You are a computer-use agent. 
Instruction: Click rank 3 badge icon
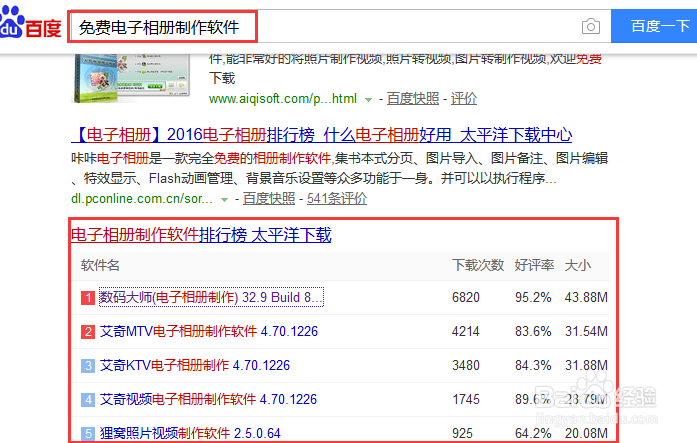coord(88,366)
